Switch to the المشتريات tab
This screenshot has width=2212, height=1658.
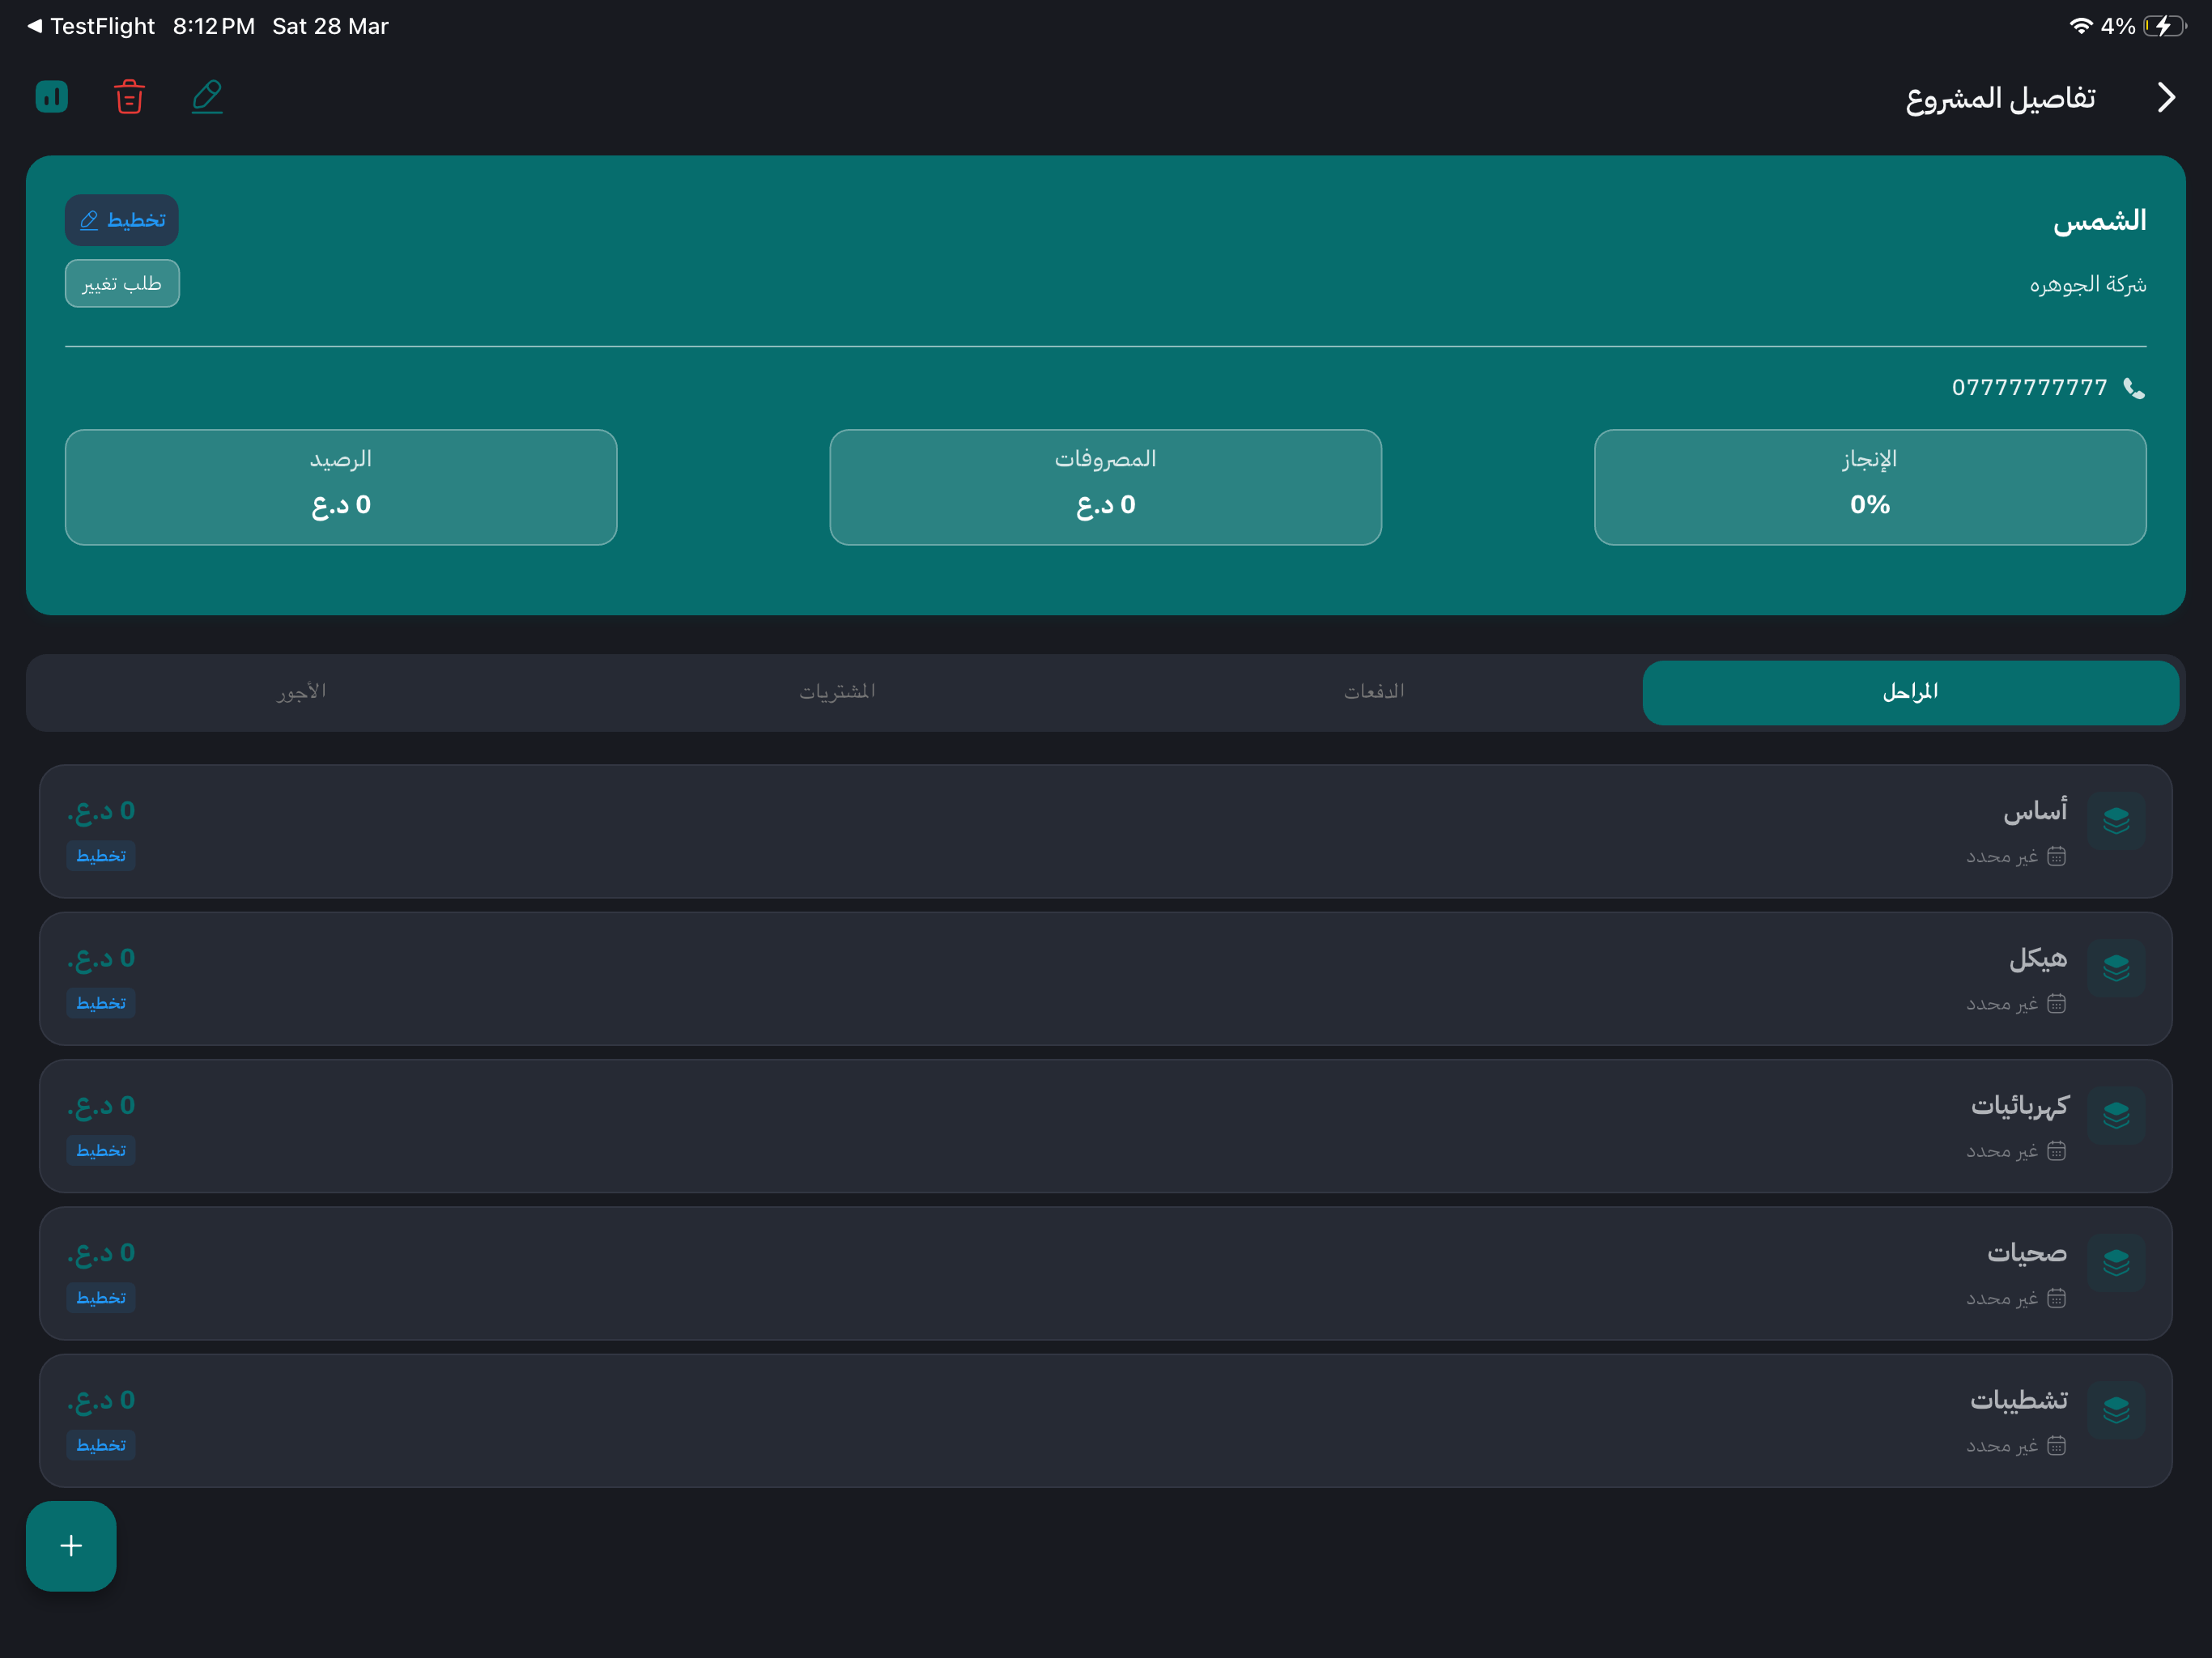click(837, 692)
